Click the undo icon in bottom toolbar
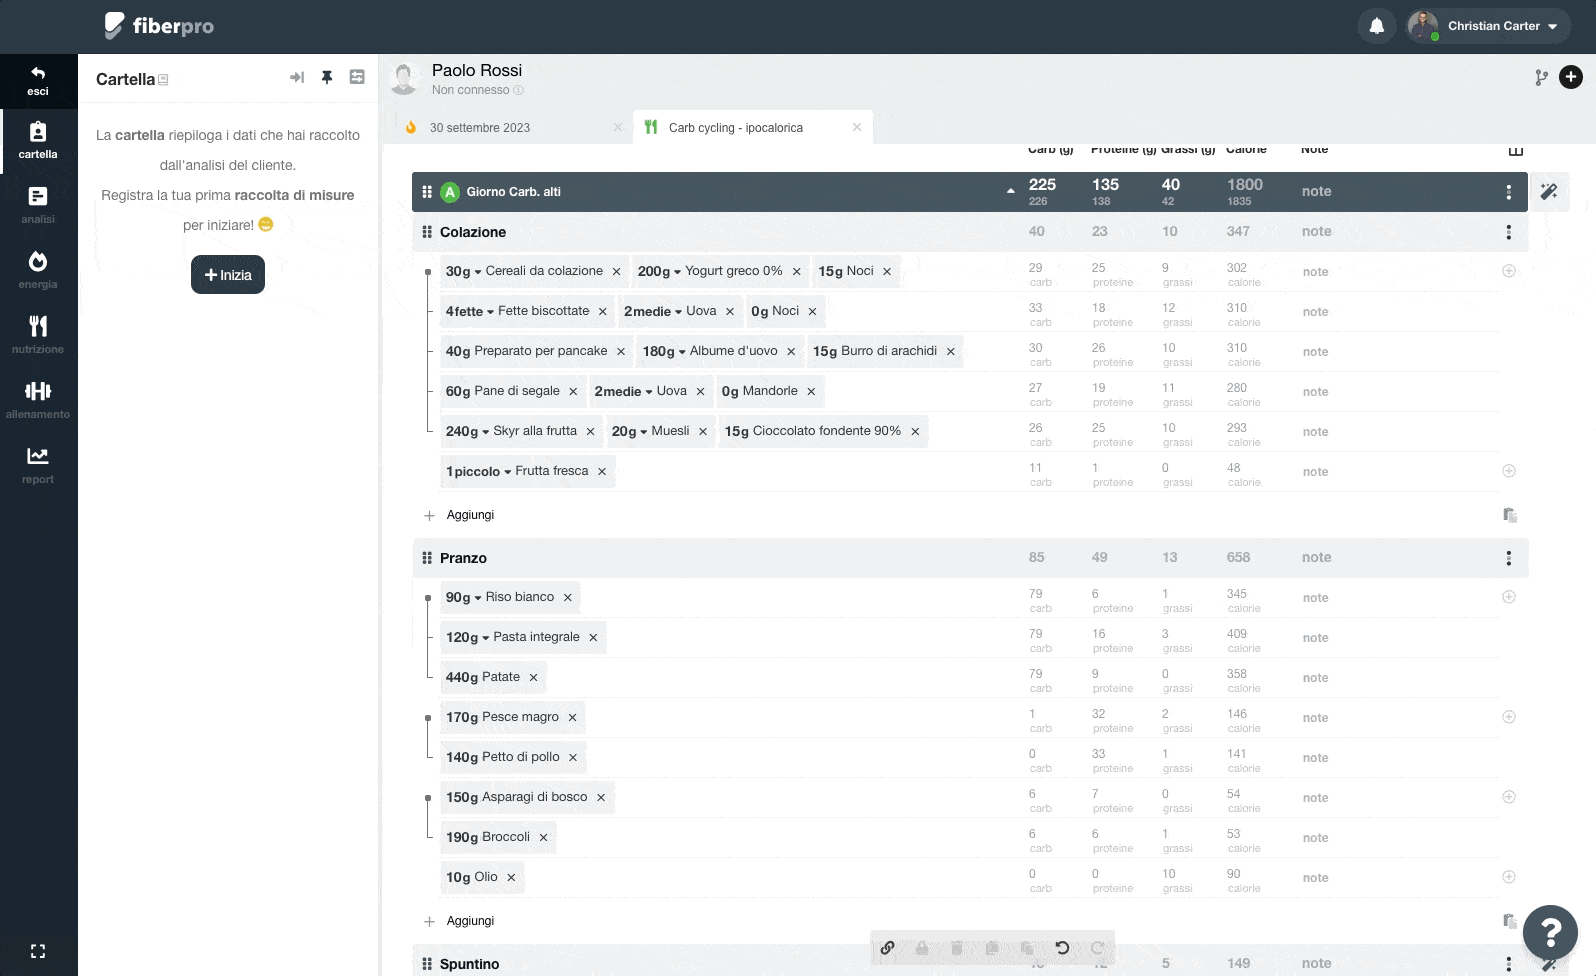The height and width of the screenshot is (976, 1596). coord(1062,948)
